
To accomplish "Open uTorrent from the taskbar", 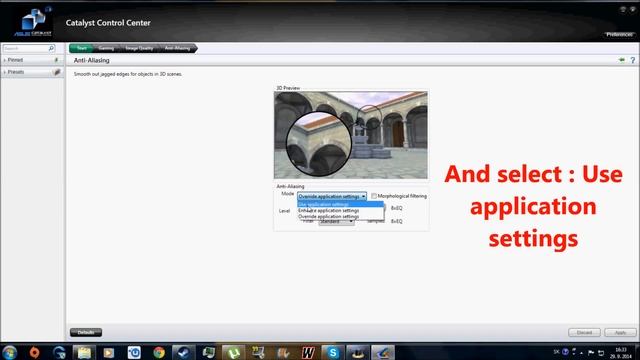I will [233, 352].
